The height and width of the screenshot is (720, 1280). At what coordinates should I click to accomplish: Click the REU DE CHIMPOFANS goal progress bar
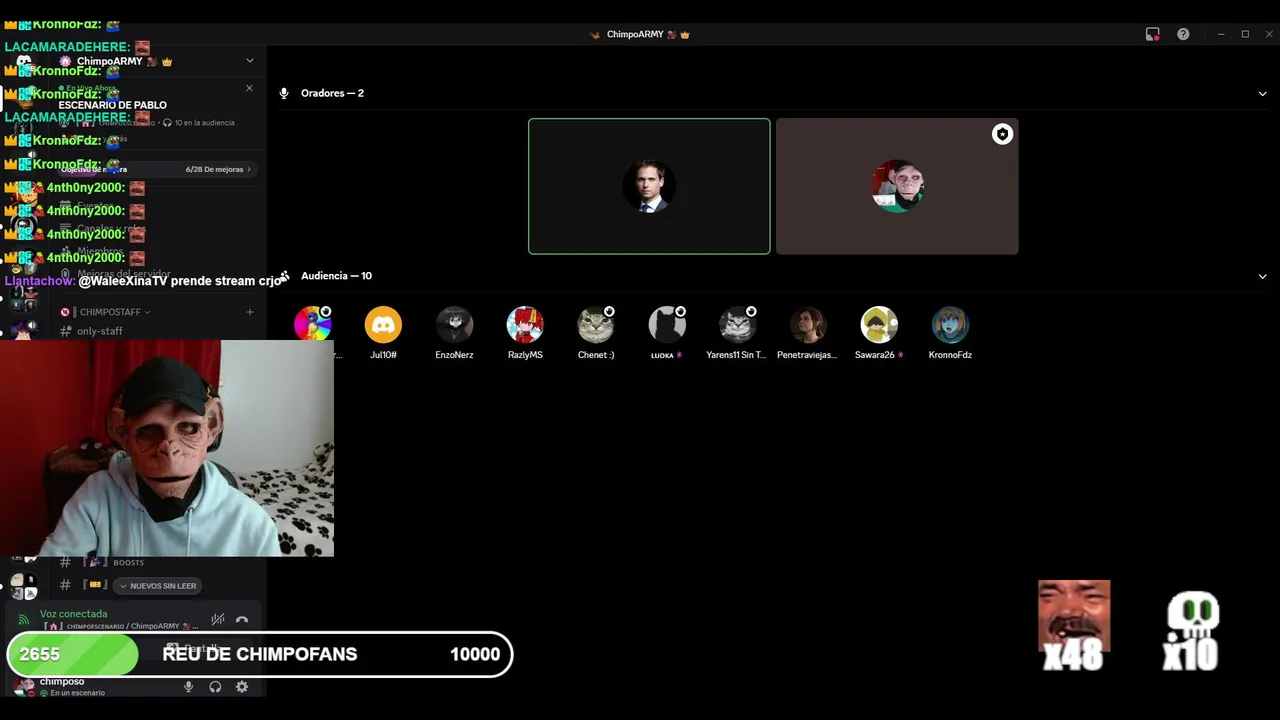[x=260, y=654]
